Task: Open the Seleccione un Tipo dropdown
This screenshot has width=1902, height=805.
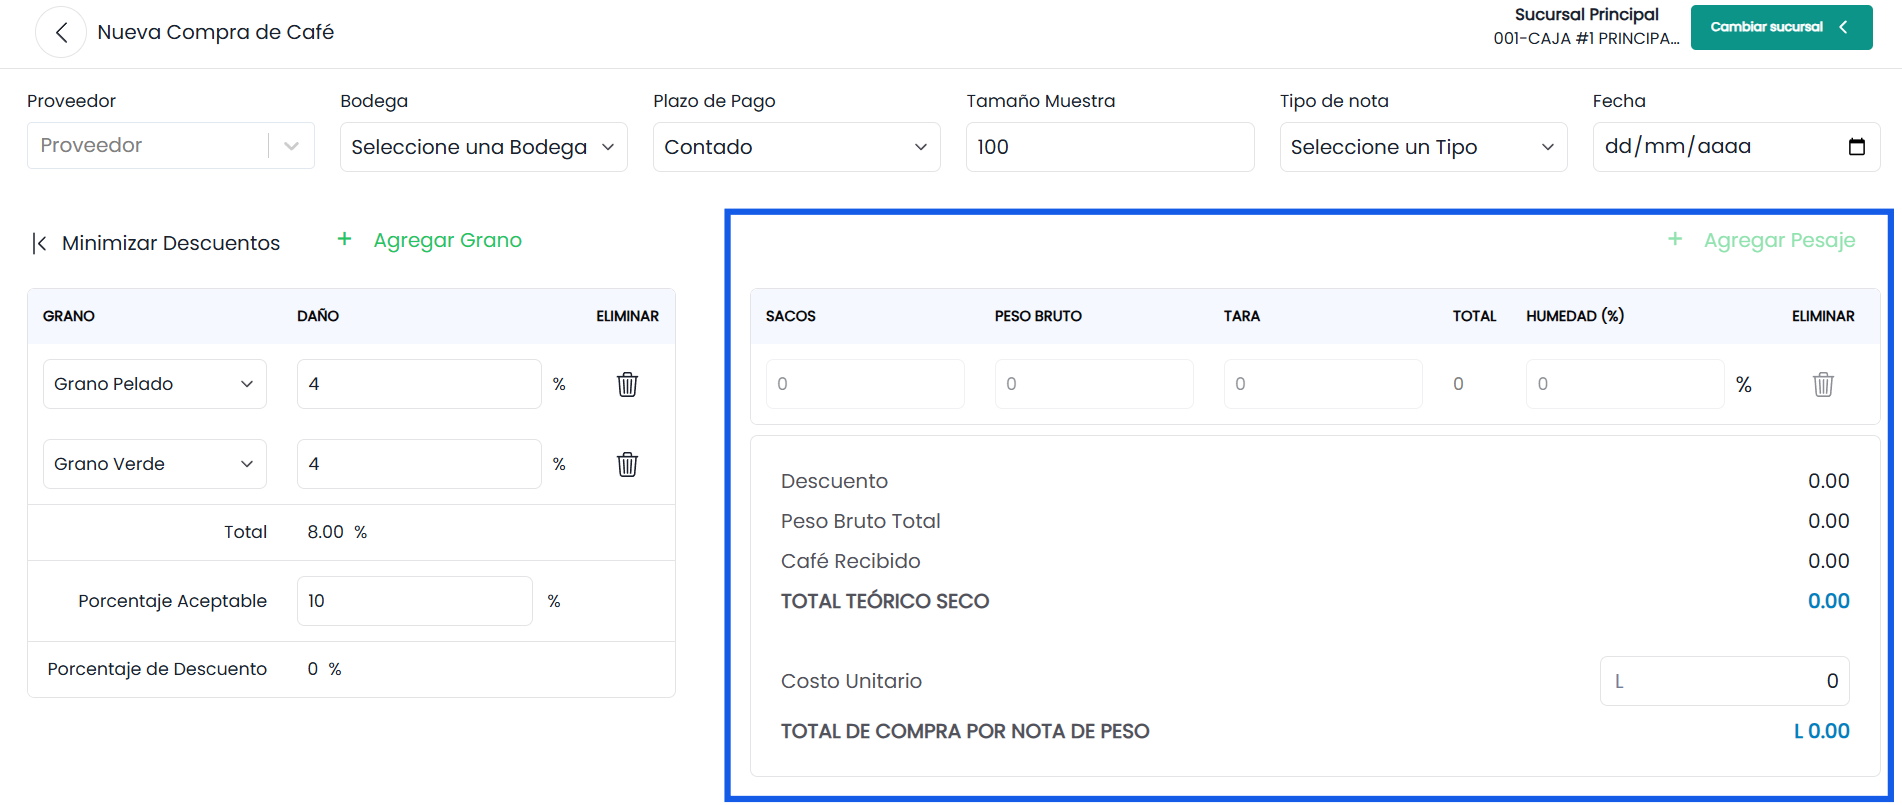Action: coord(1423,147)
